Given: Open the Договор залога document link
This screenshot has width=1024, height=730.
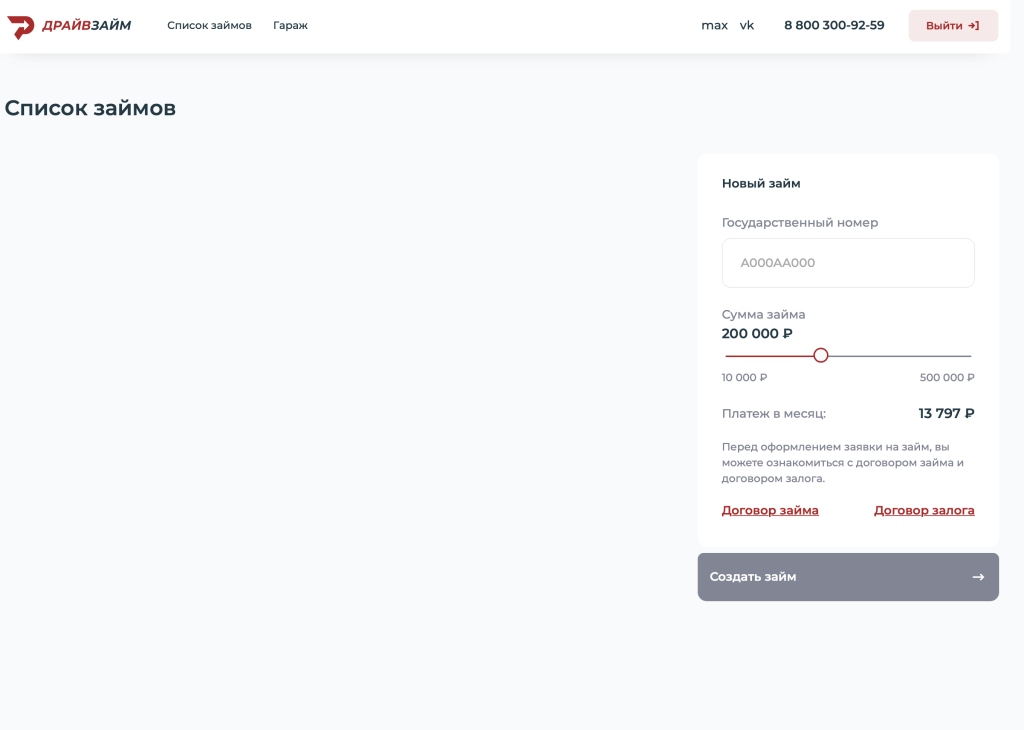Looking at the screenshot, I should point(924,510).
